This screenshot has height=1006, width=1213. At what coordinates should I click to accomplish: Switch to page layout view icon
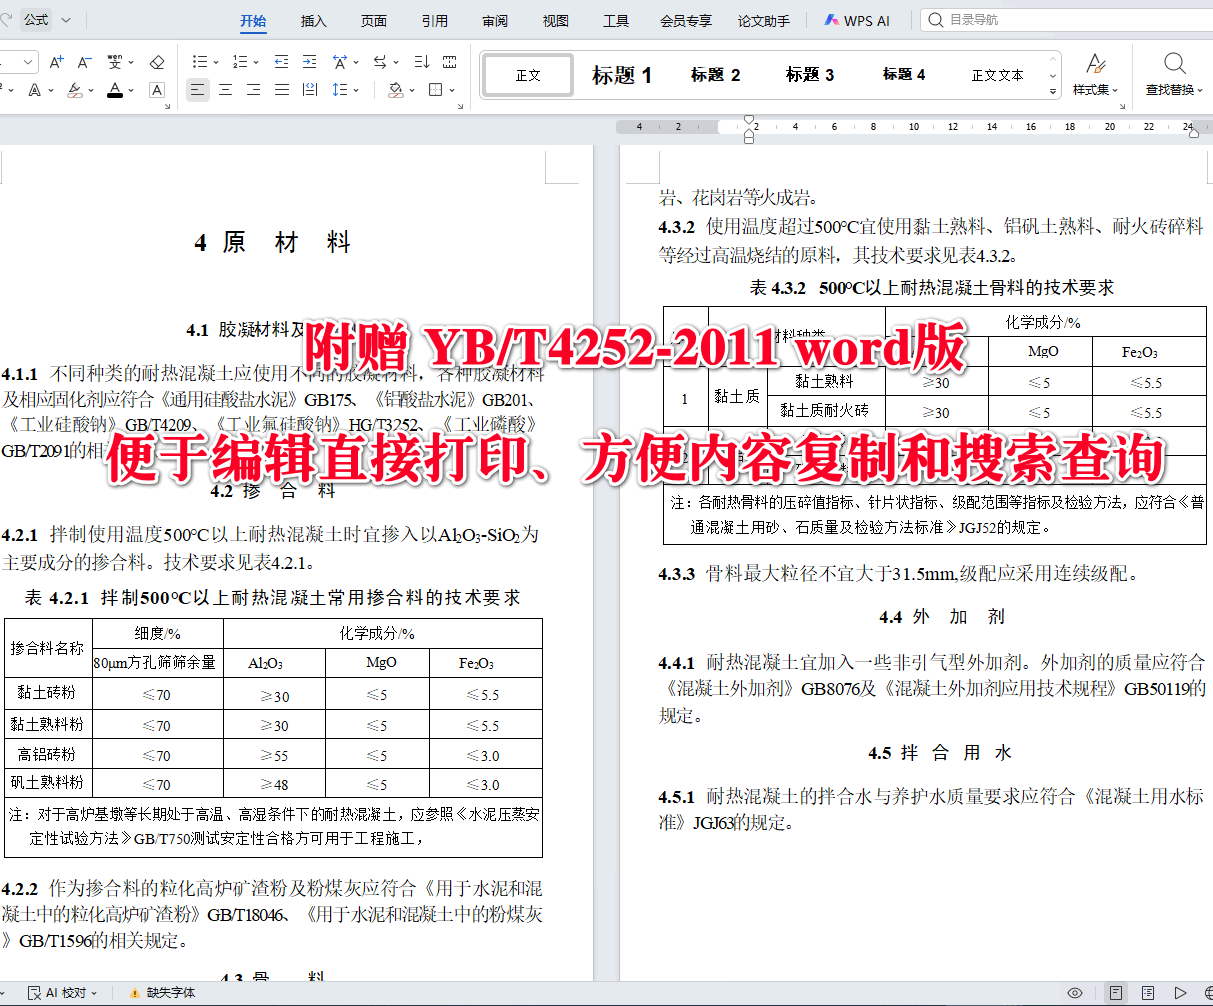pyautogui.click(x=1116, y=993)
